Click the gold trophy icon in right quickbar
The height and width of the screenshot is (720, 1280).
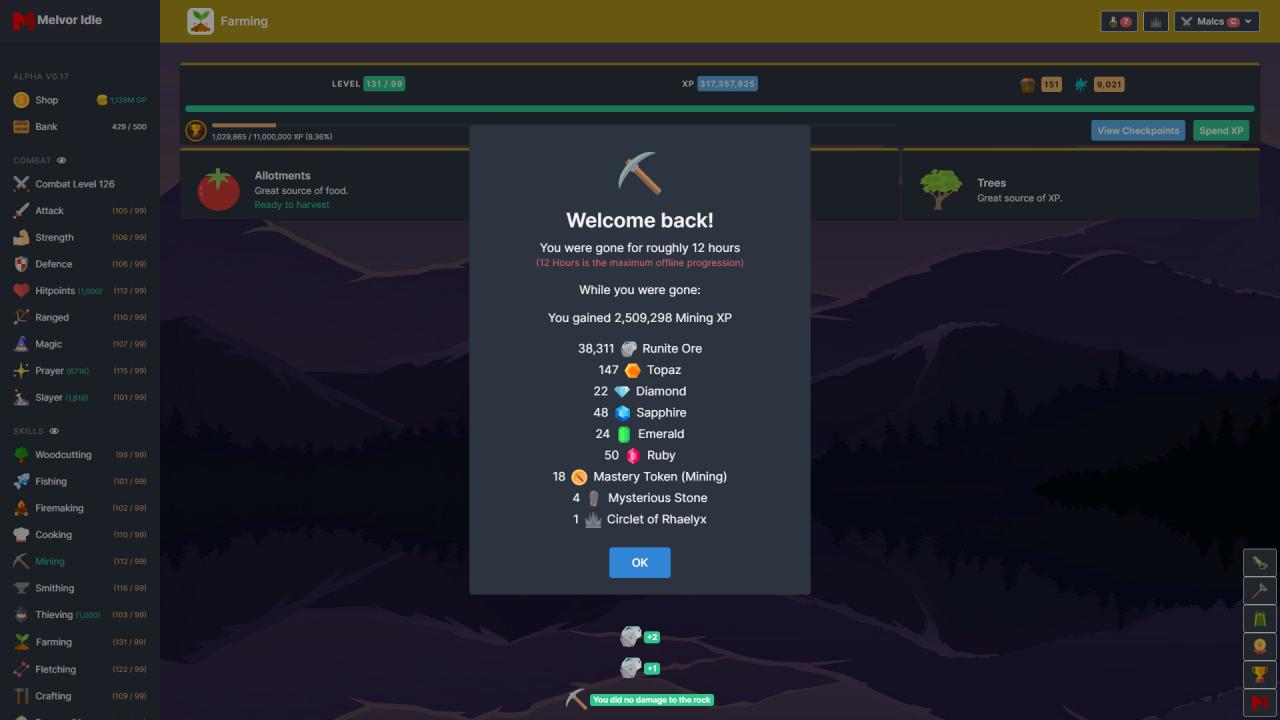(x=1259, y=674)
